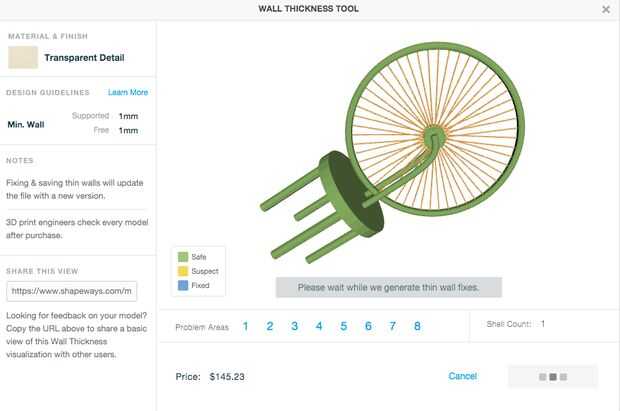The image size is (620, 411).
Task: Click the share URL text field
Action: pyautogui.click(x=71, y=291)
